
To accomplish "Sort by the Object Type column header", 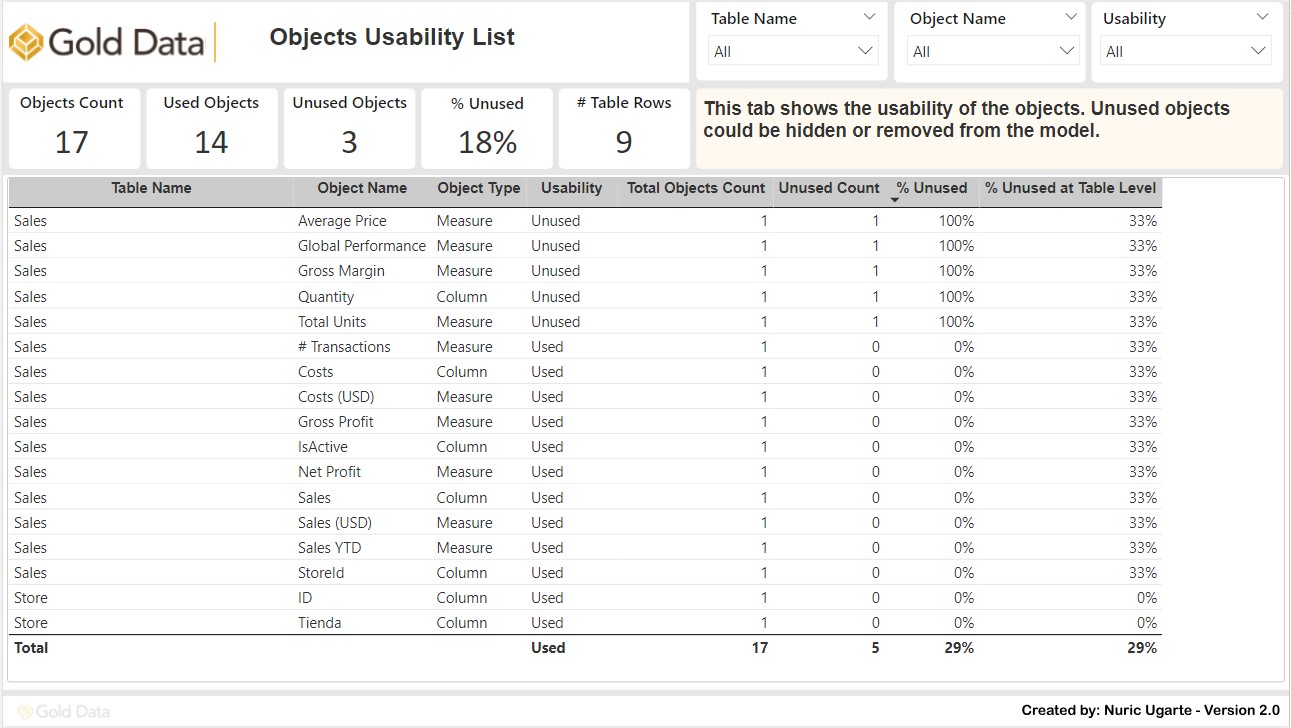I will [478, 188].
